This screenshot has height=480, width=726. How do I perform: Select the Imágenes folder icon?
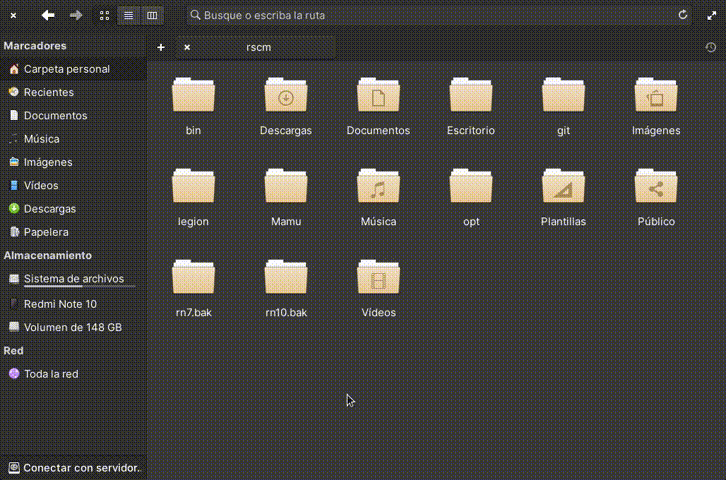(x=656, y=95)
